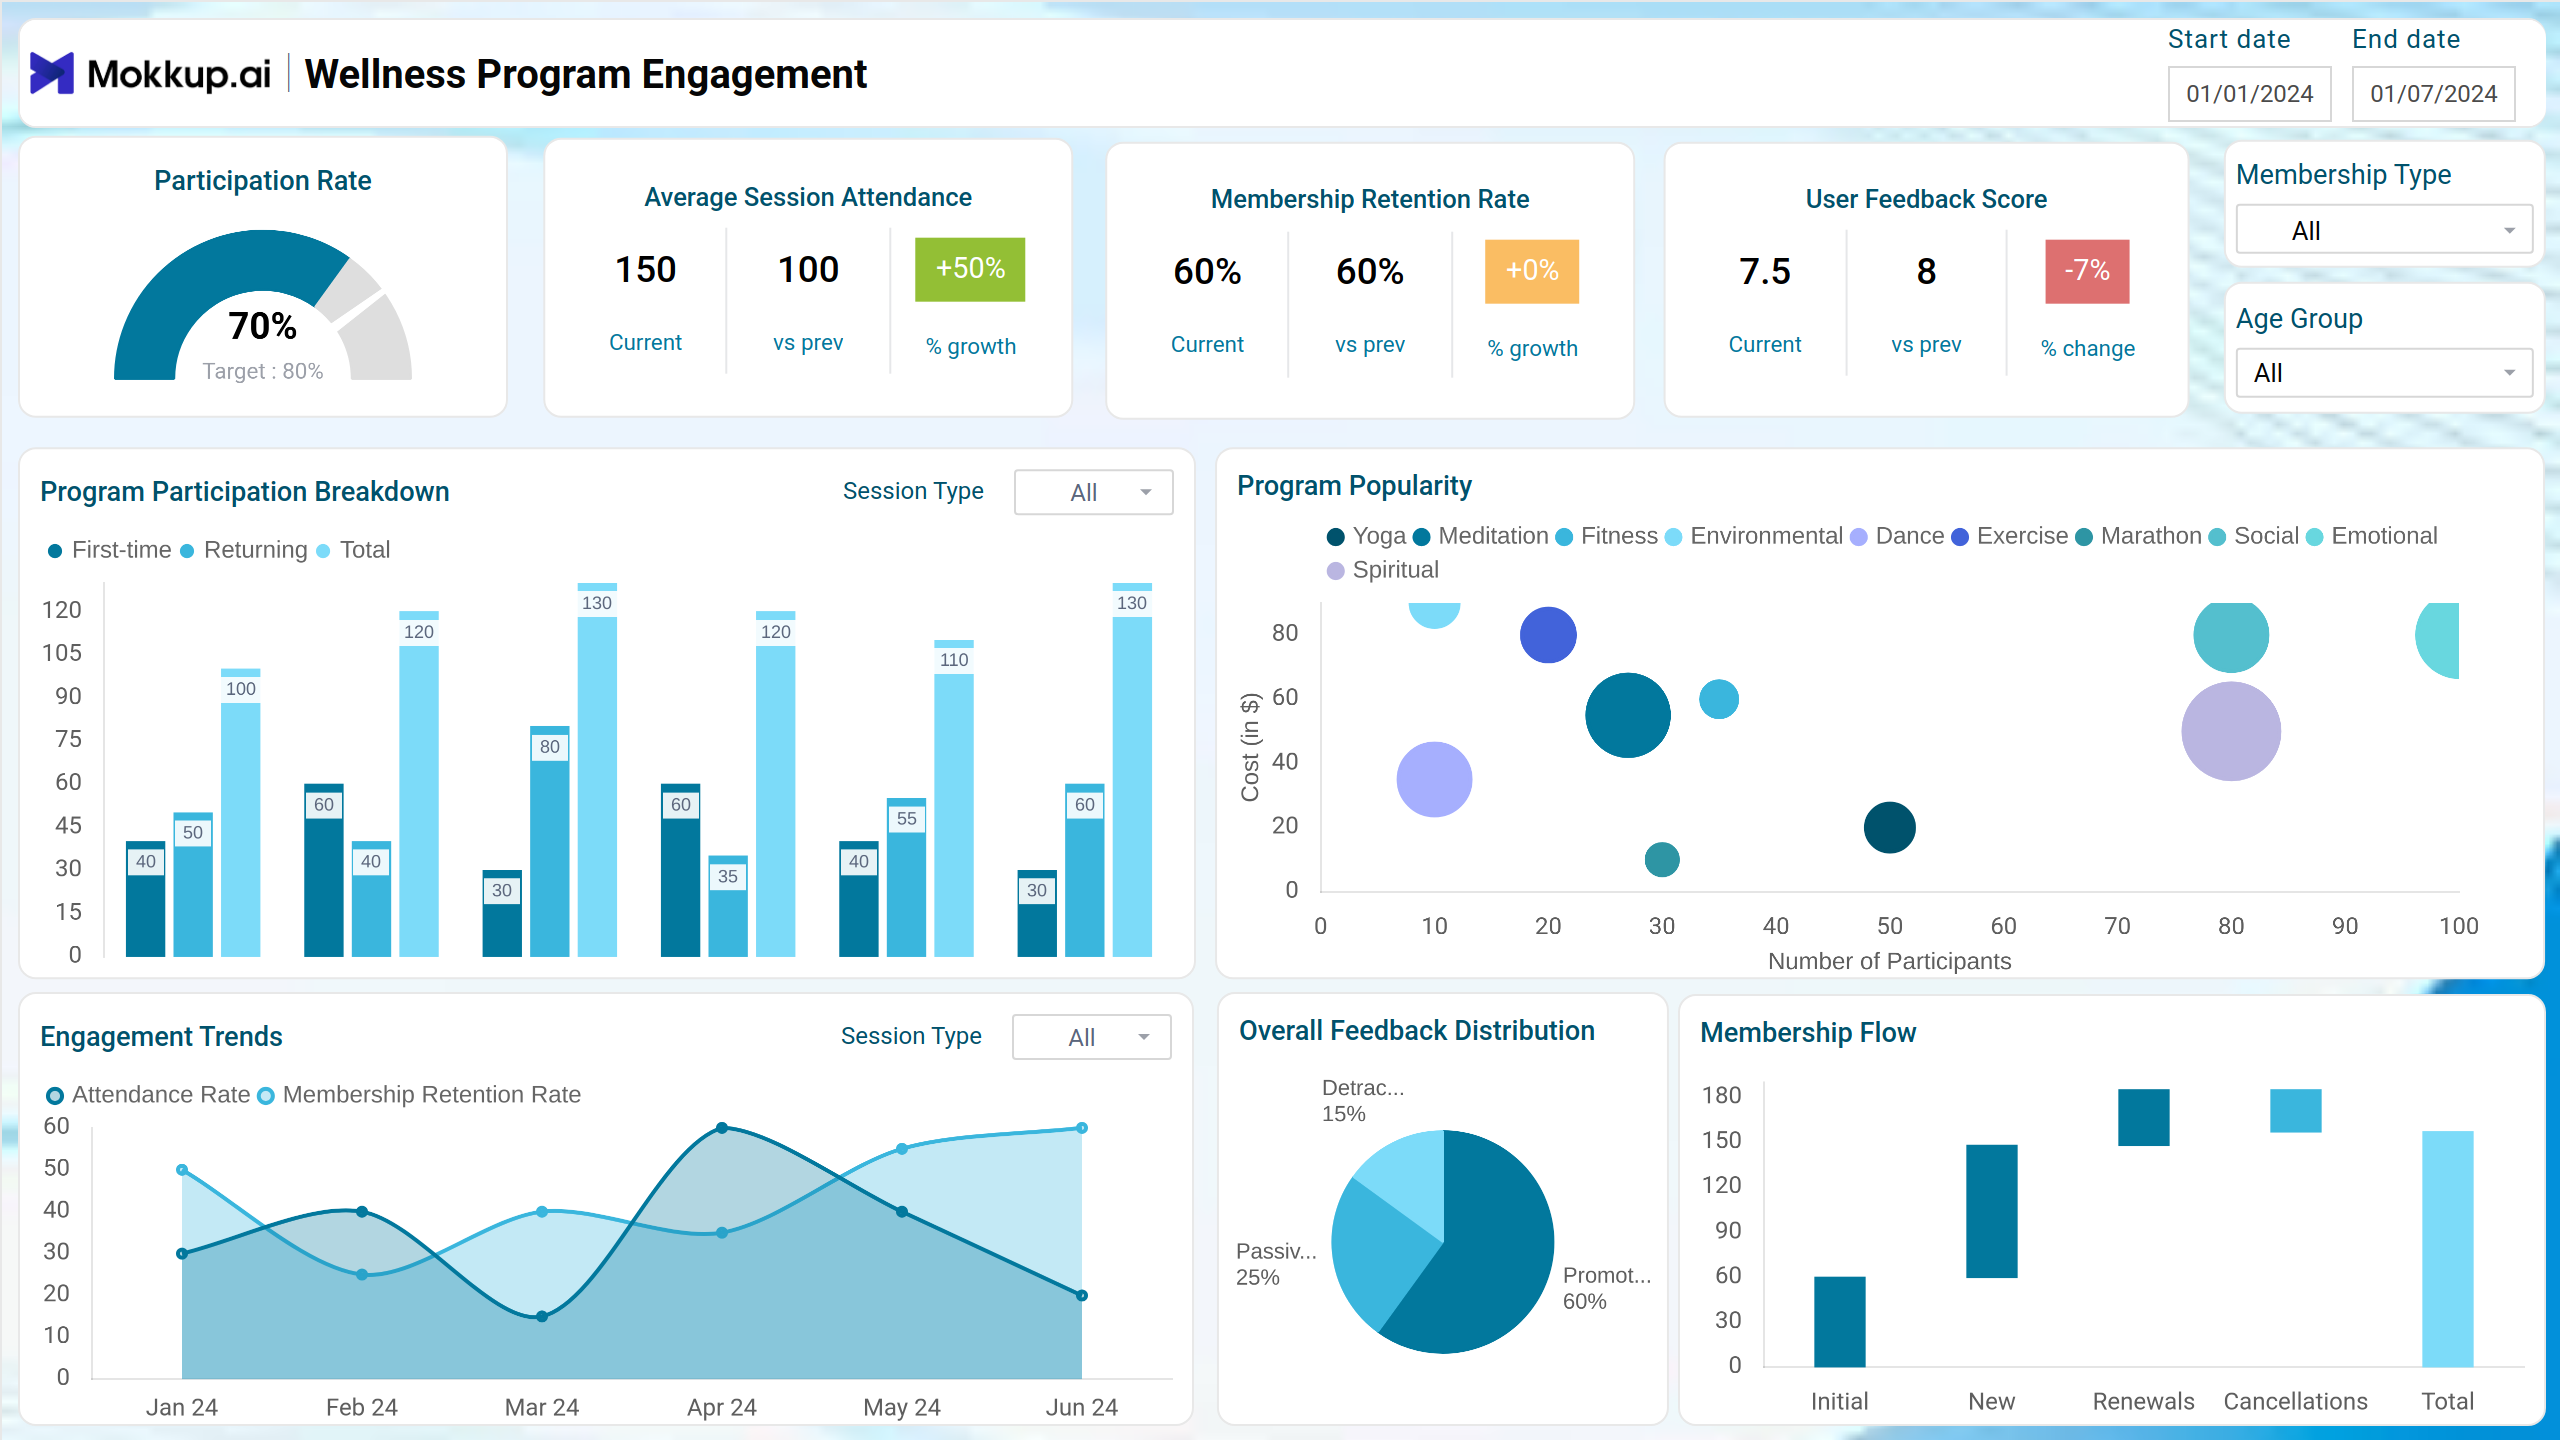Image resolution: width=2560 pixels, height=1440 pixels.
Task: Click the large Meditation teal bubble
Action: click(x=1628, y=715)
